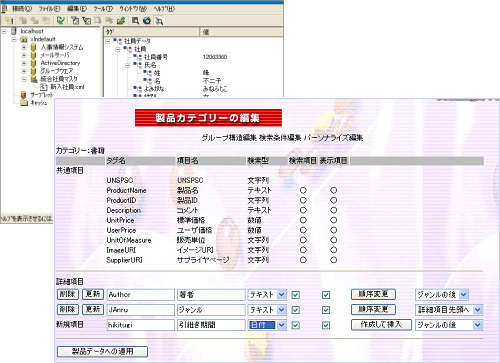This screenshot has height=363, width=500.
Task: Click the node icon beside 社員番号
Action: point(137,57)
